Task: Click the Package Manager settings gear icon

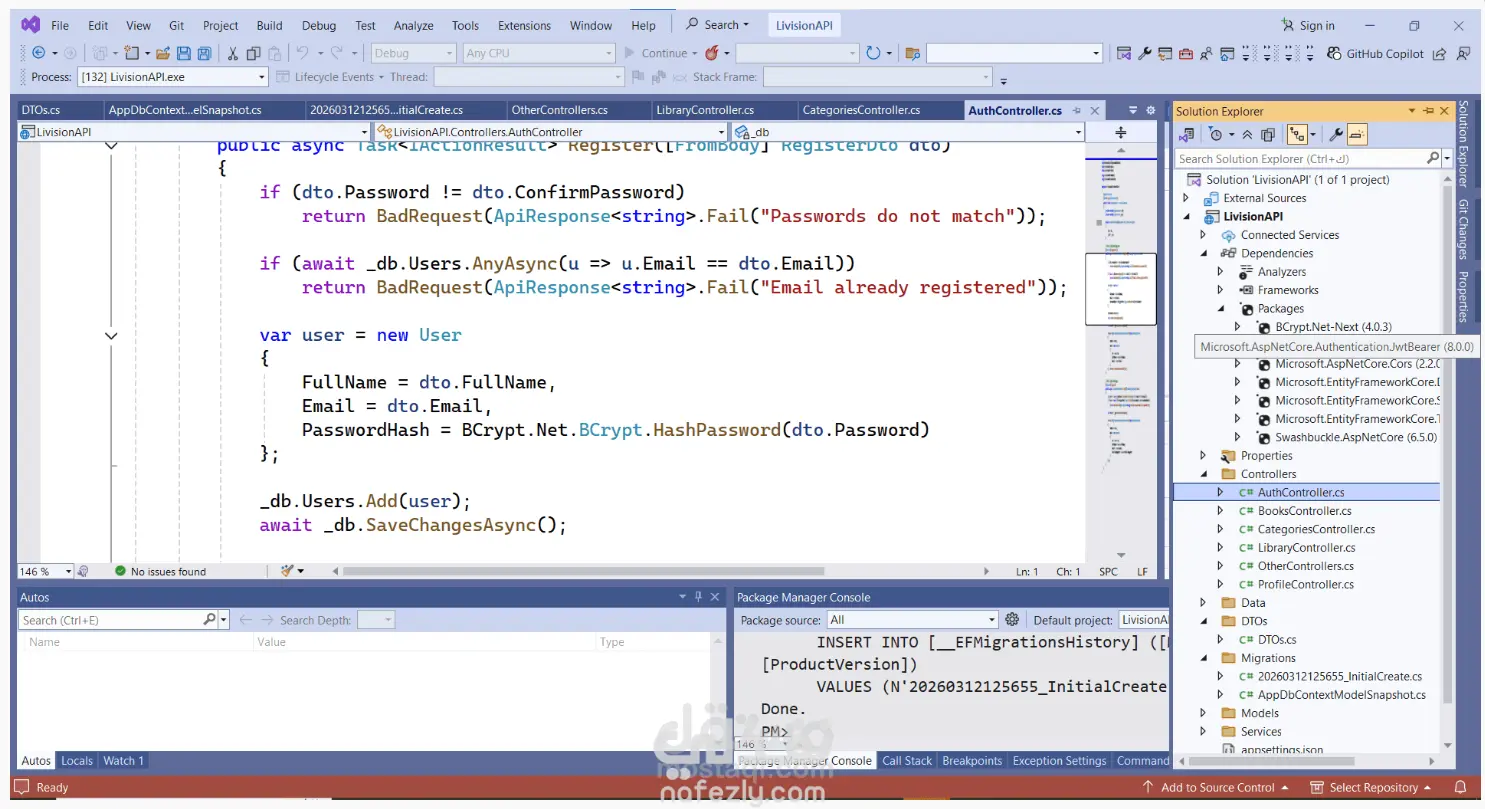Action: [x=1012, y=620]
